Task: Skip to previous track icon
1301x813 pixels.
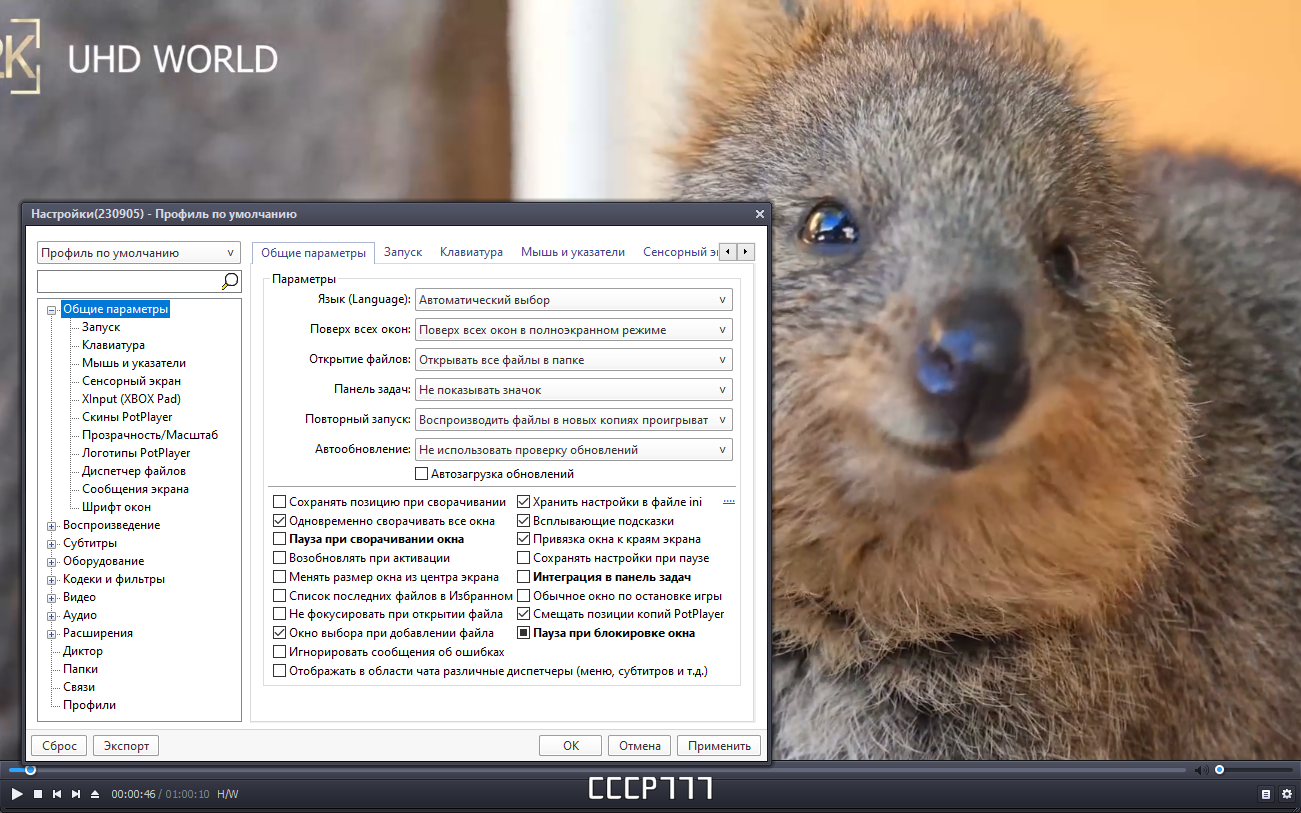Action: tap(57, 794)
